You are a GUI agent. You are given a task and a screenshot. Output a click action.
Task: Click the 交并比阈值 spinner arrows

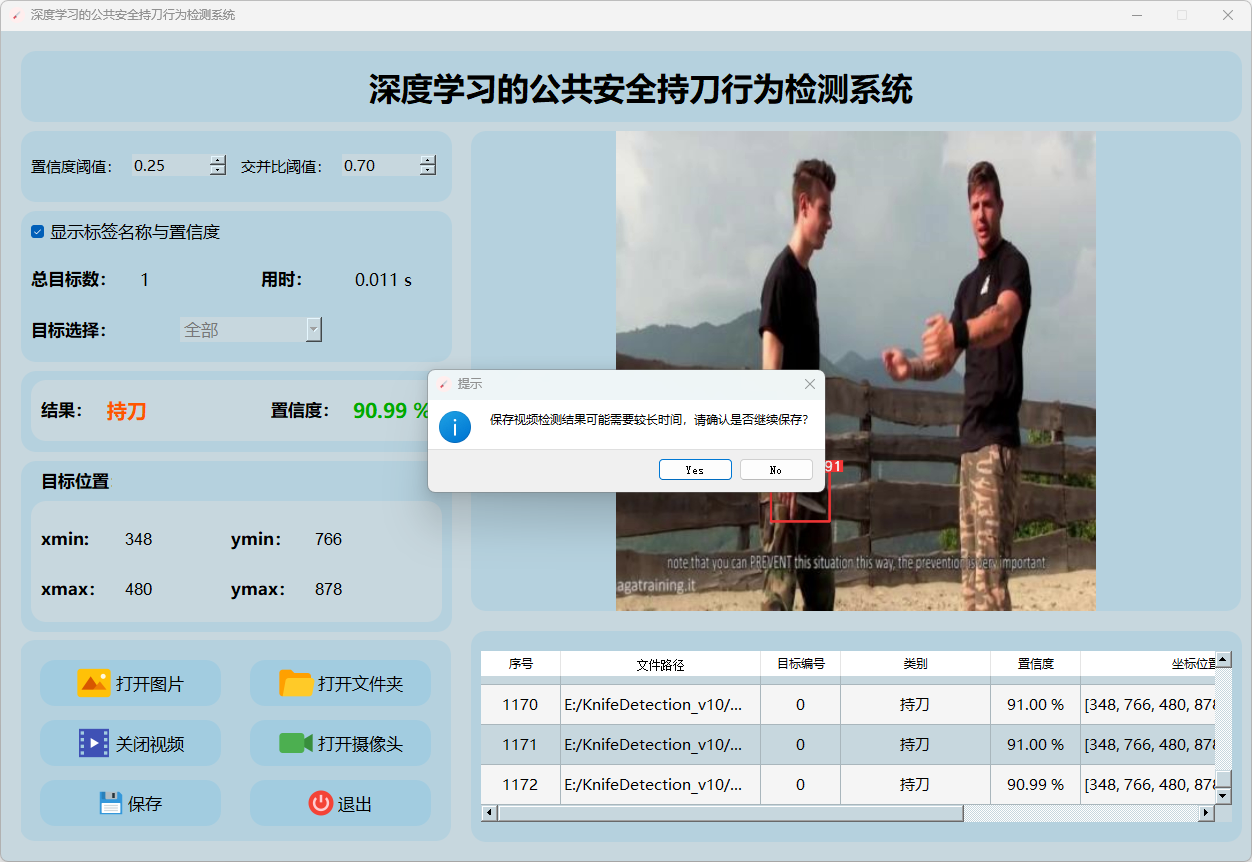(428, 166)
